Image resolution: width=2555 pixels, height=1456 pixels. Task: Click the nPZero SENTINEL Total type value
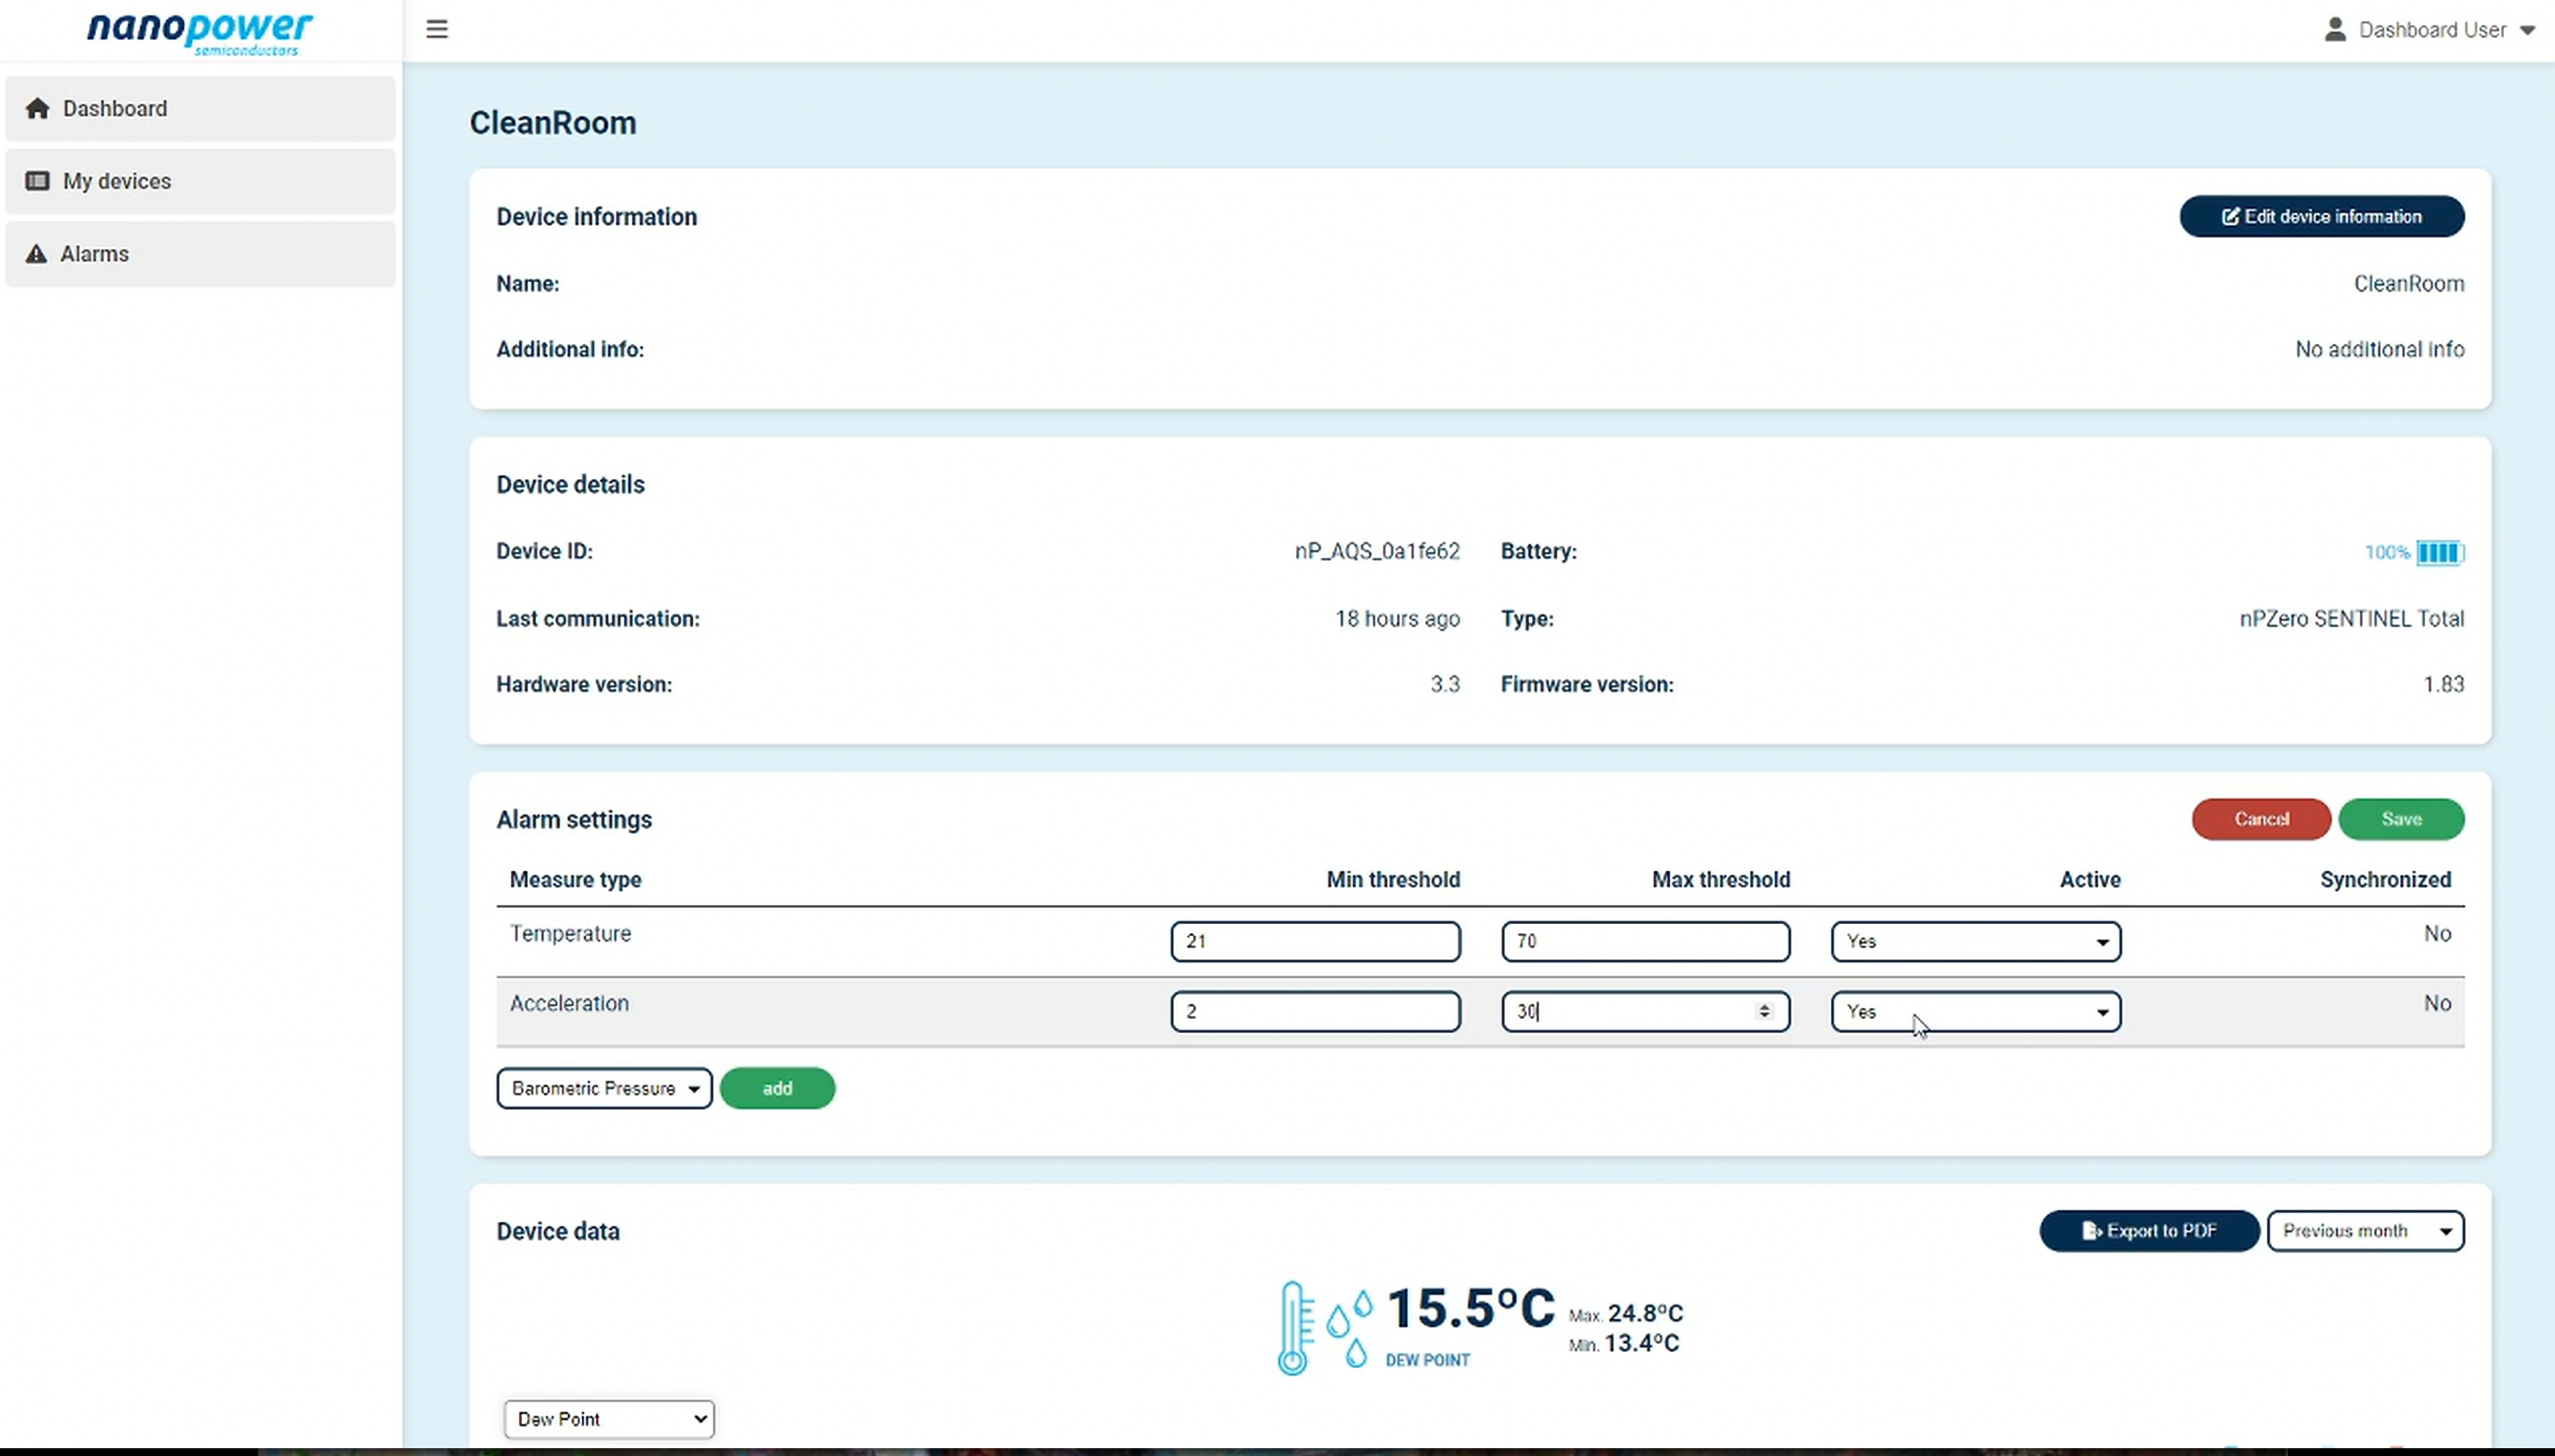[2351, 619]
